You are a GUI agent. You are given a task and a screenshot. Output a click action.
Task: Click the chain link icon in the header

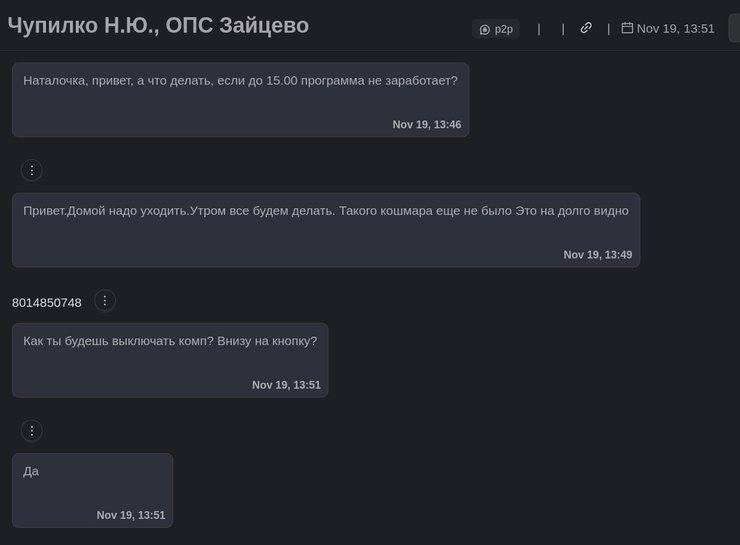(x=586, y=28)
